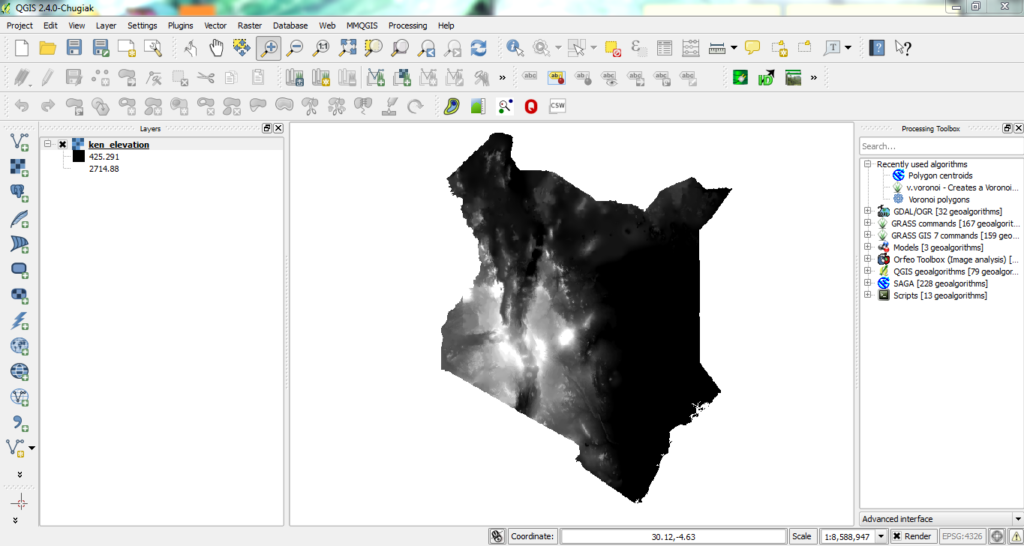Open the Processing menu

point(408,25)
